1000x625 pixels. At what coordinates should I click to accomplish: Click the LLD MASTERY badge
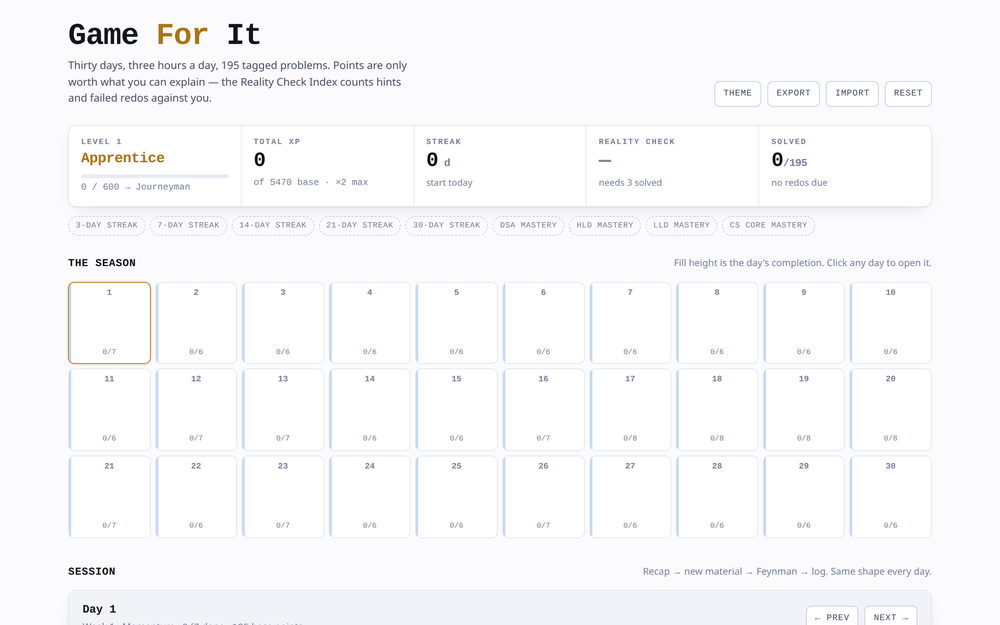[681, 226]
